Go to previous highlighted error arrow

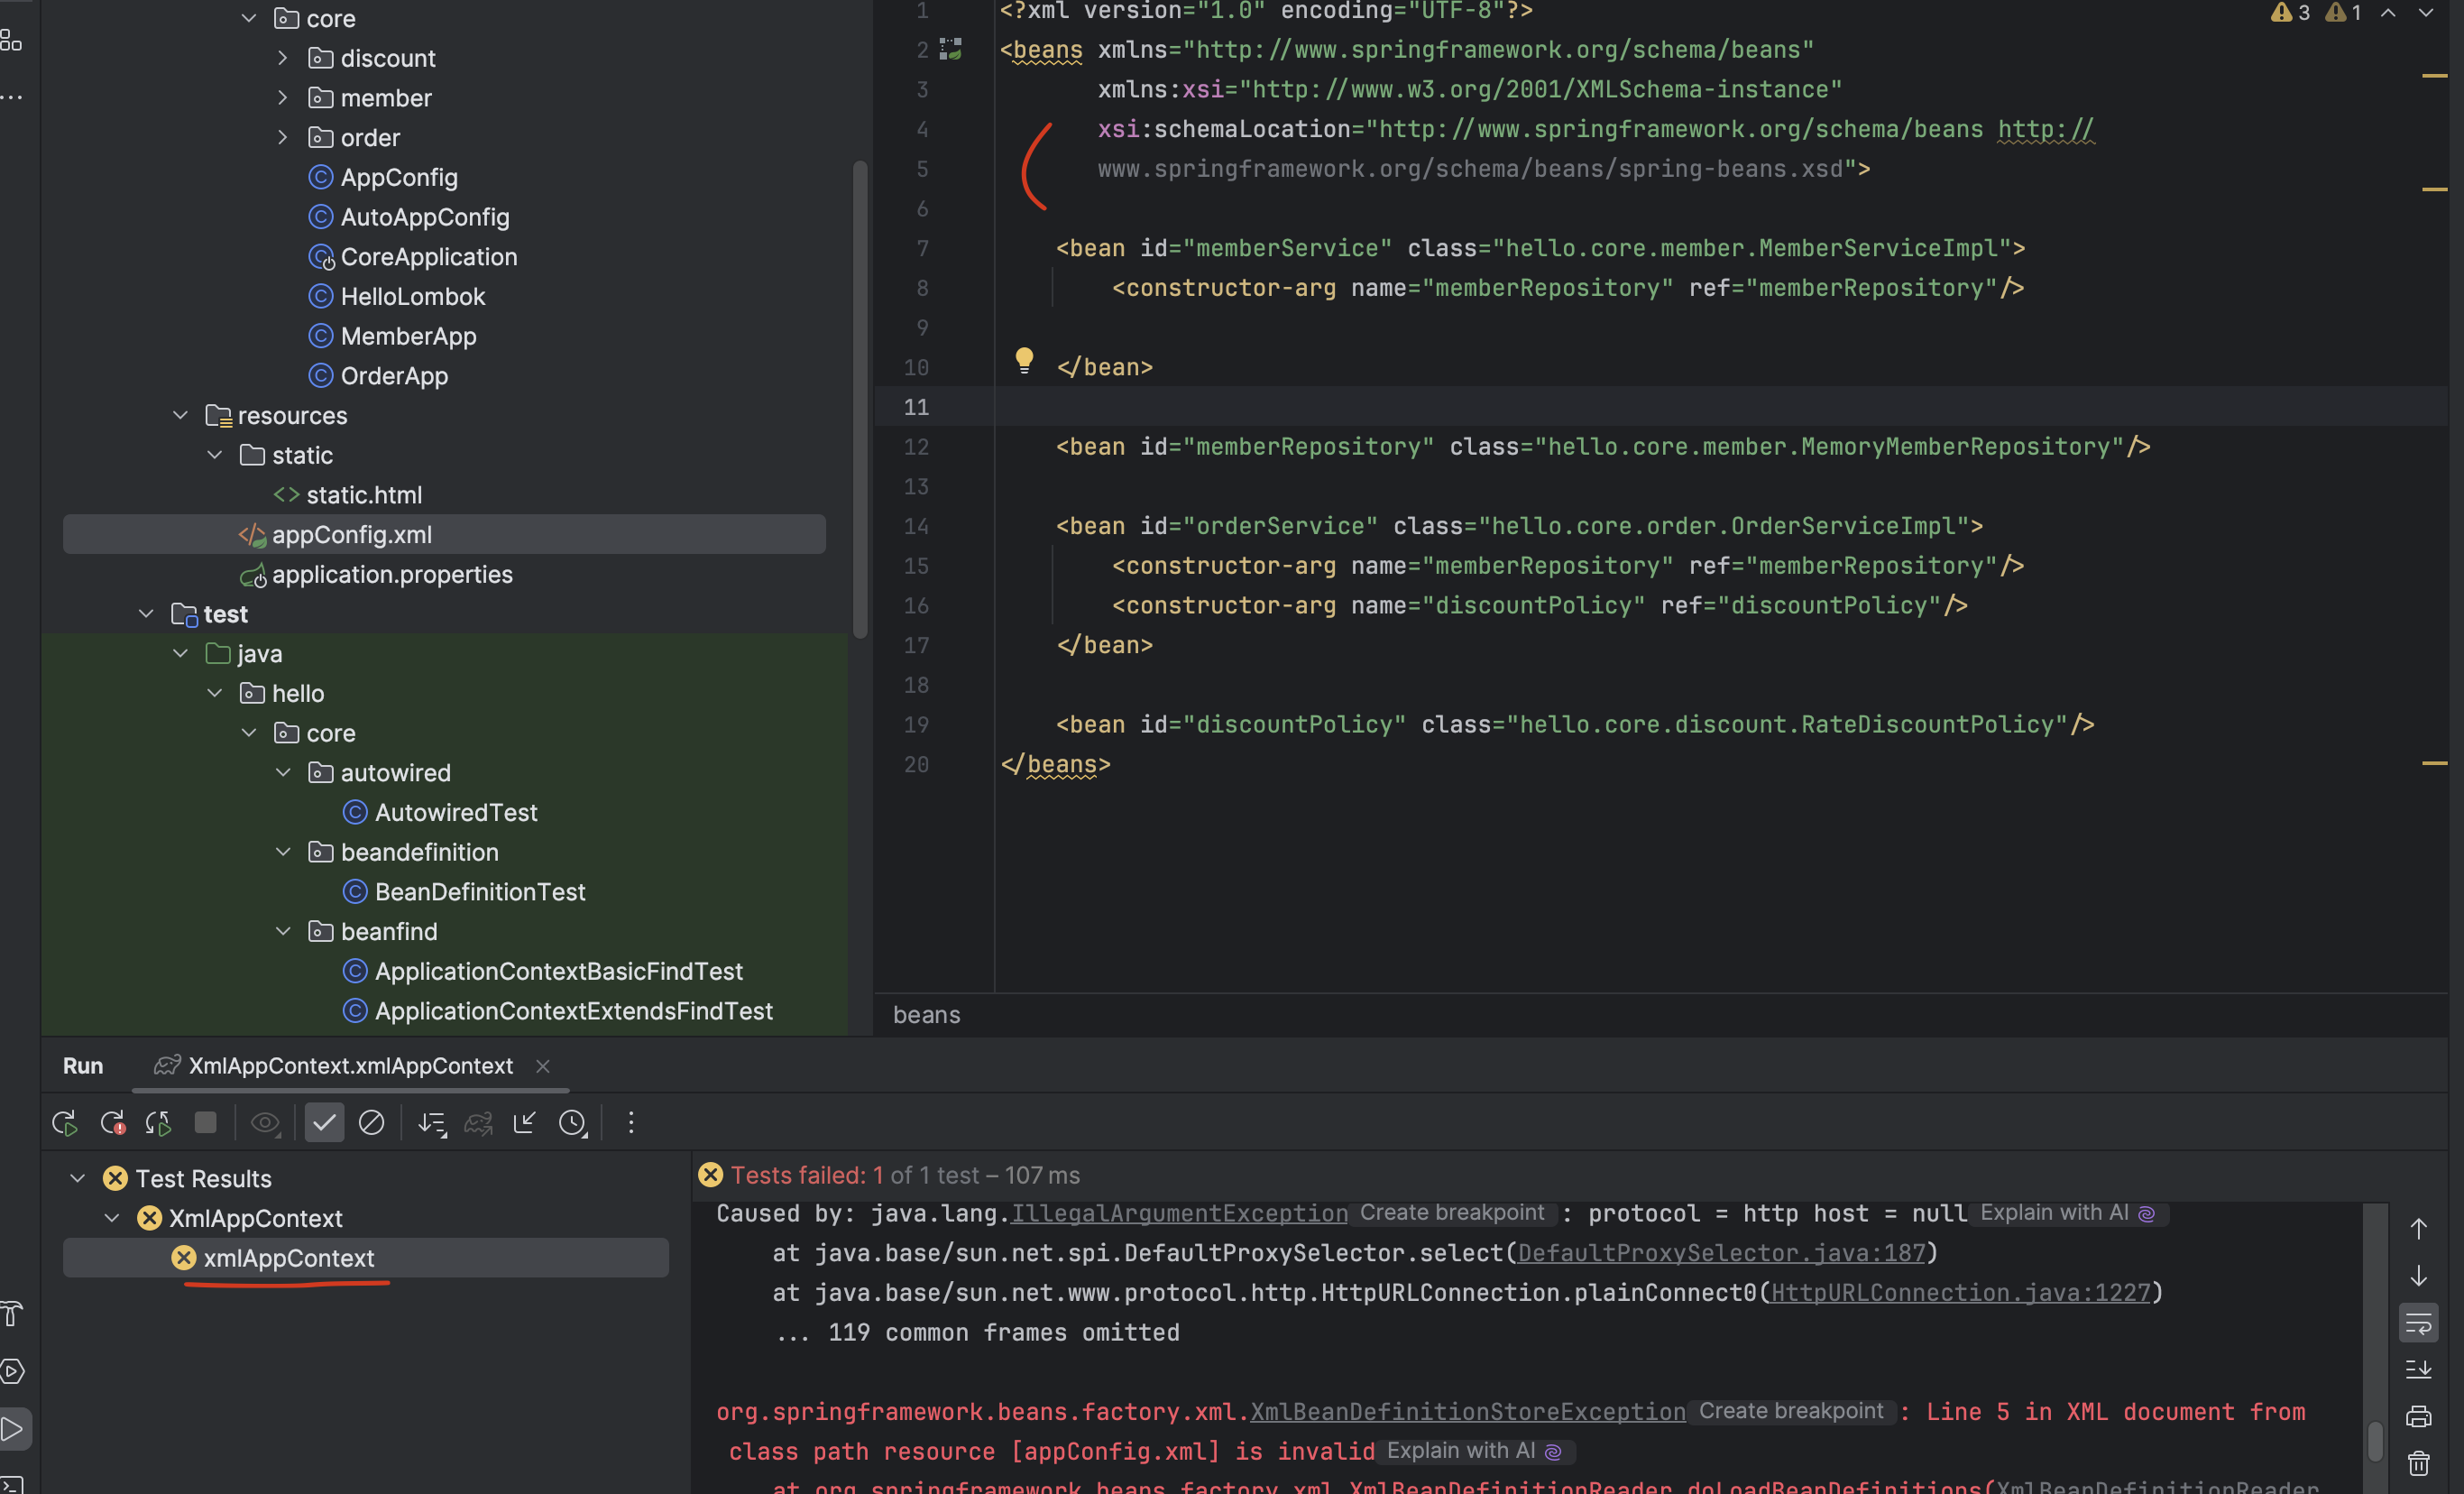(x=2388, y=13)
